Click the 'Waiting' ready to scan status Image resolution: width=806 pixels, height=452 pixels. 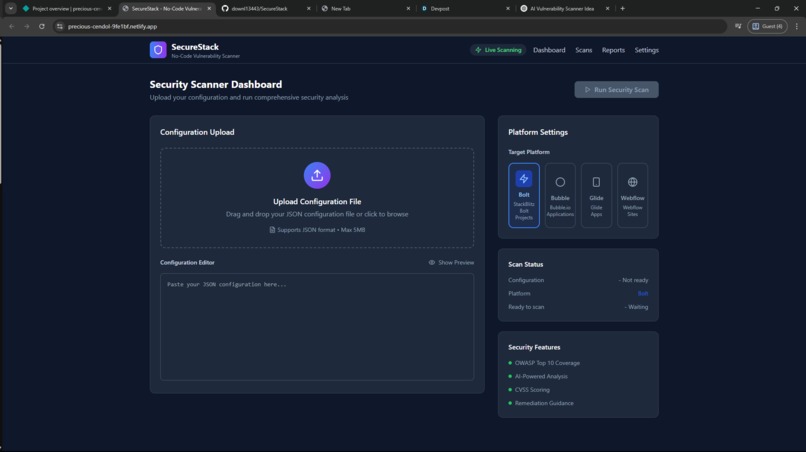point(636,307)
